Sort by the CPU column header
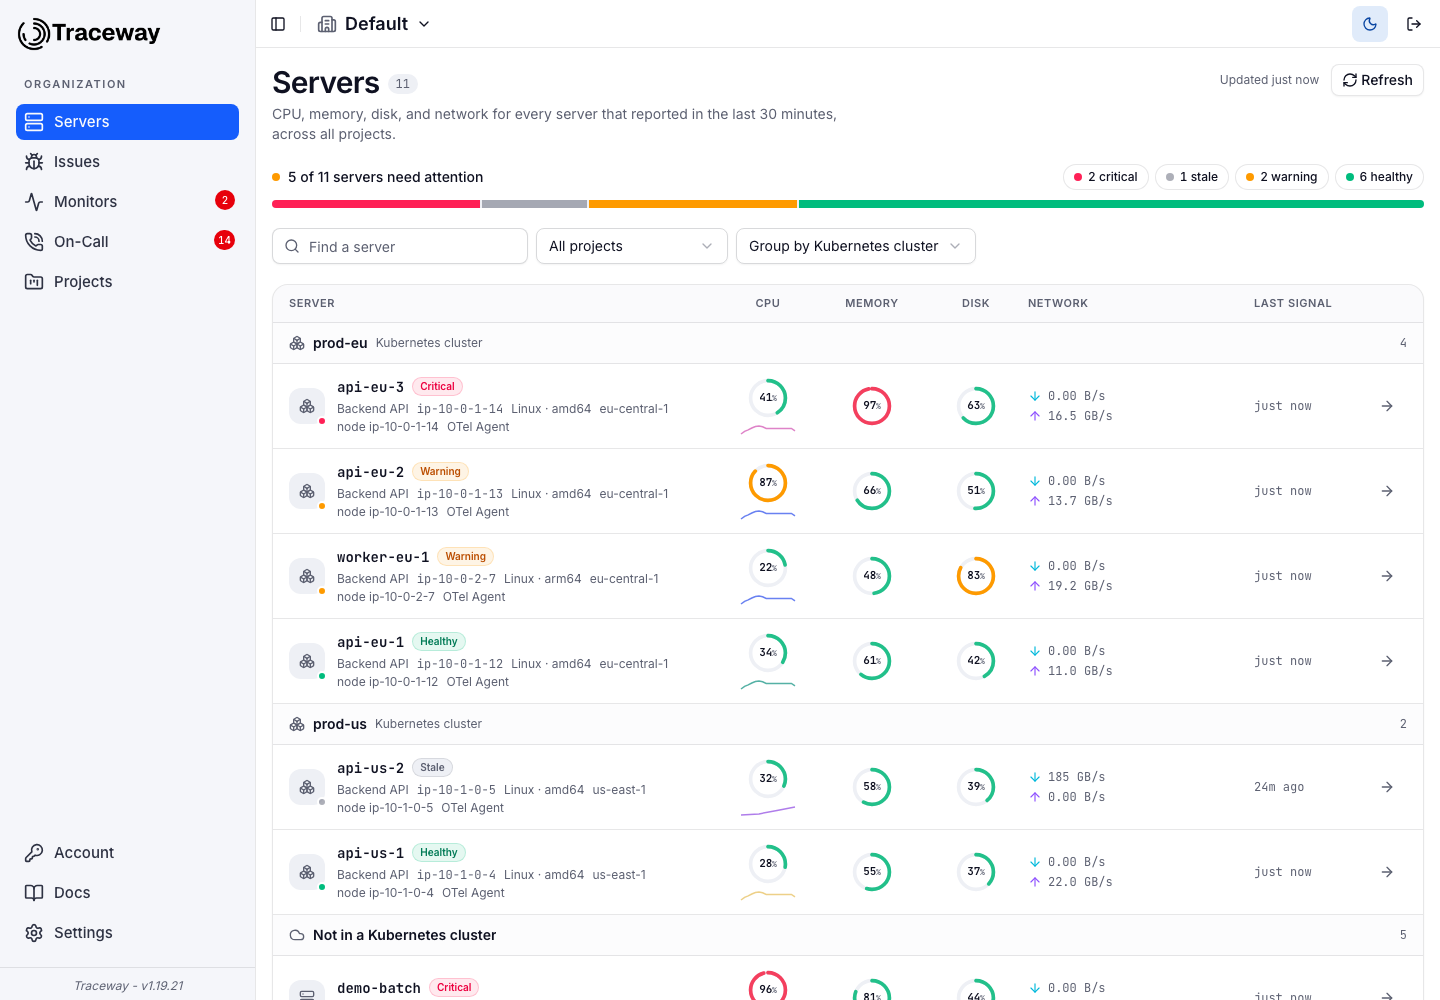 coord(768,303)
